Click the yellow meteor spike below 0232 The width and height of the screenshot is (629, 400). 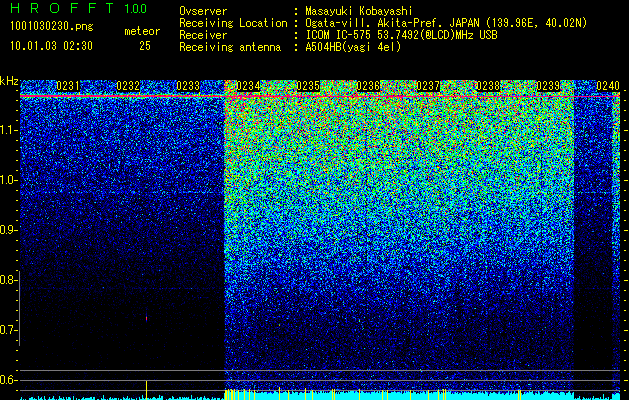pyautogui.click(x=146, y=390)
